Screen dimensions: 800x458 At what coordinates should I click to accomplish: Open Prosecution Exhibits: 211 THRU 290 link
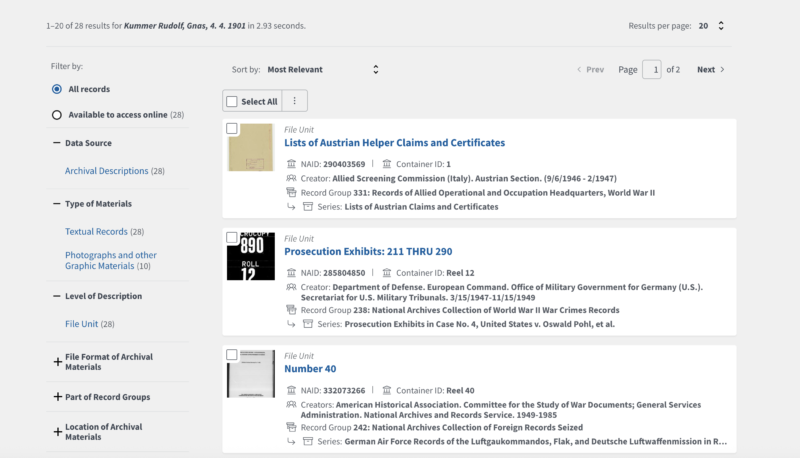click(x=367, y=252)
